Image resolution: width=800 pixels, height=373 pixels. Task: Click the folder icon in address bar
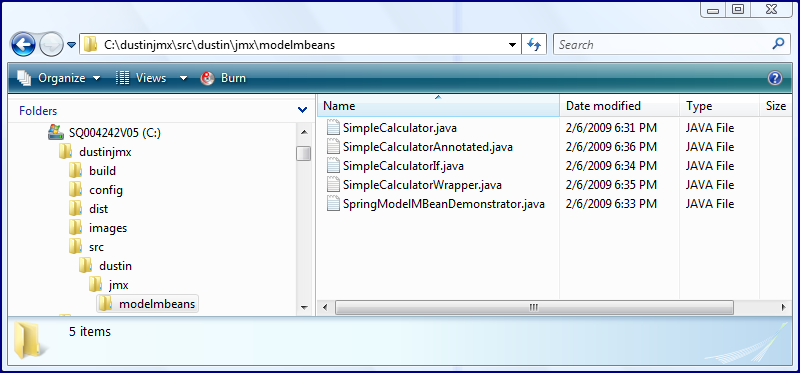(x=90, y=44)
